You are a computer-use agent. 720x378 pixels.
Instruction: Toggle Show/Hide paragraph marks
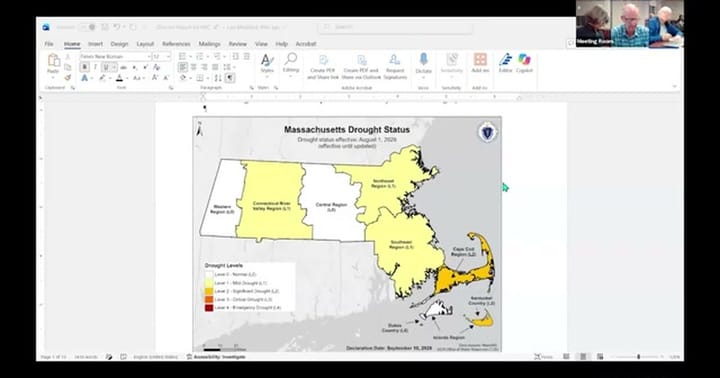(230, 78)
